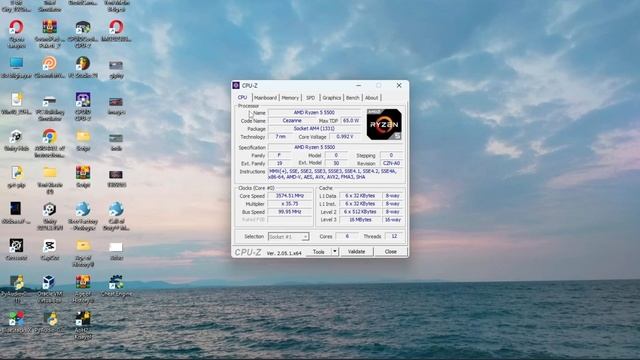The image size is (640, 360).
Task: Open the Google Chrome desktop shortcut
Action: pyautogui.click(x=49, y=136)
